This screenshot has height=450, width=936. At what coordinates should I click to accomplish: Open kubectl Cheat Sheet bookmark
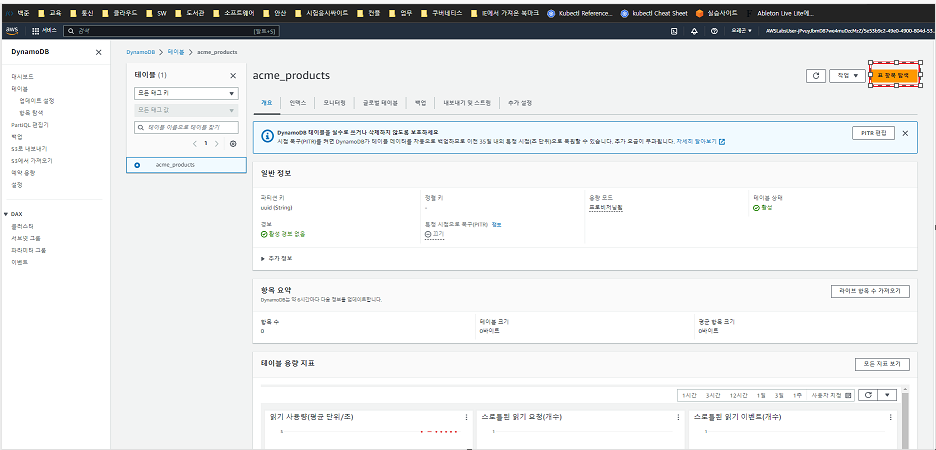(x=654, y=13)
